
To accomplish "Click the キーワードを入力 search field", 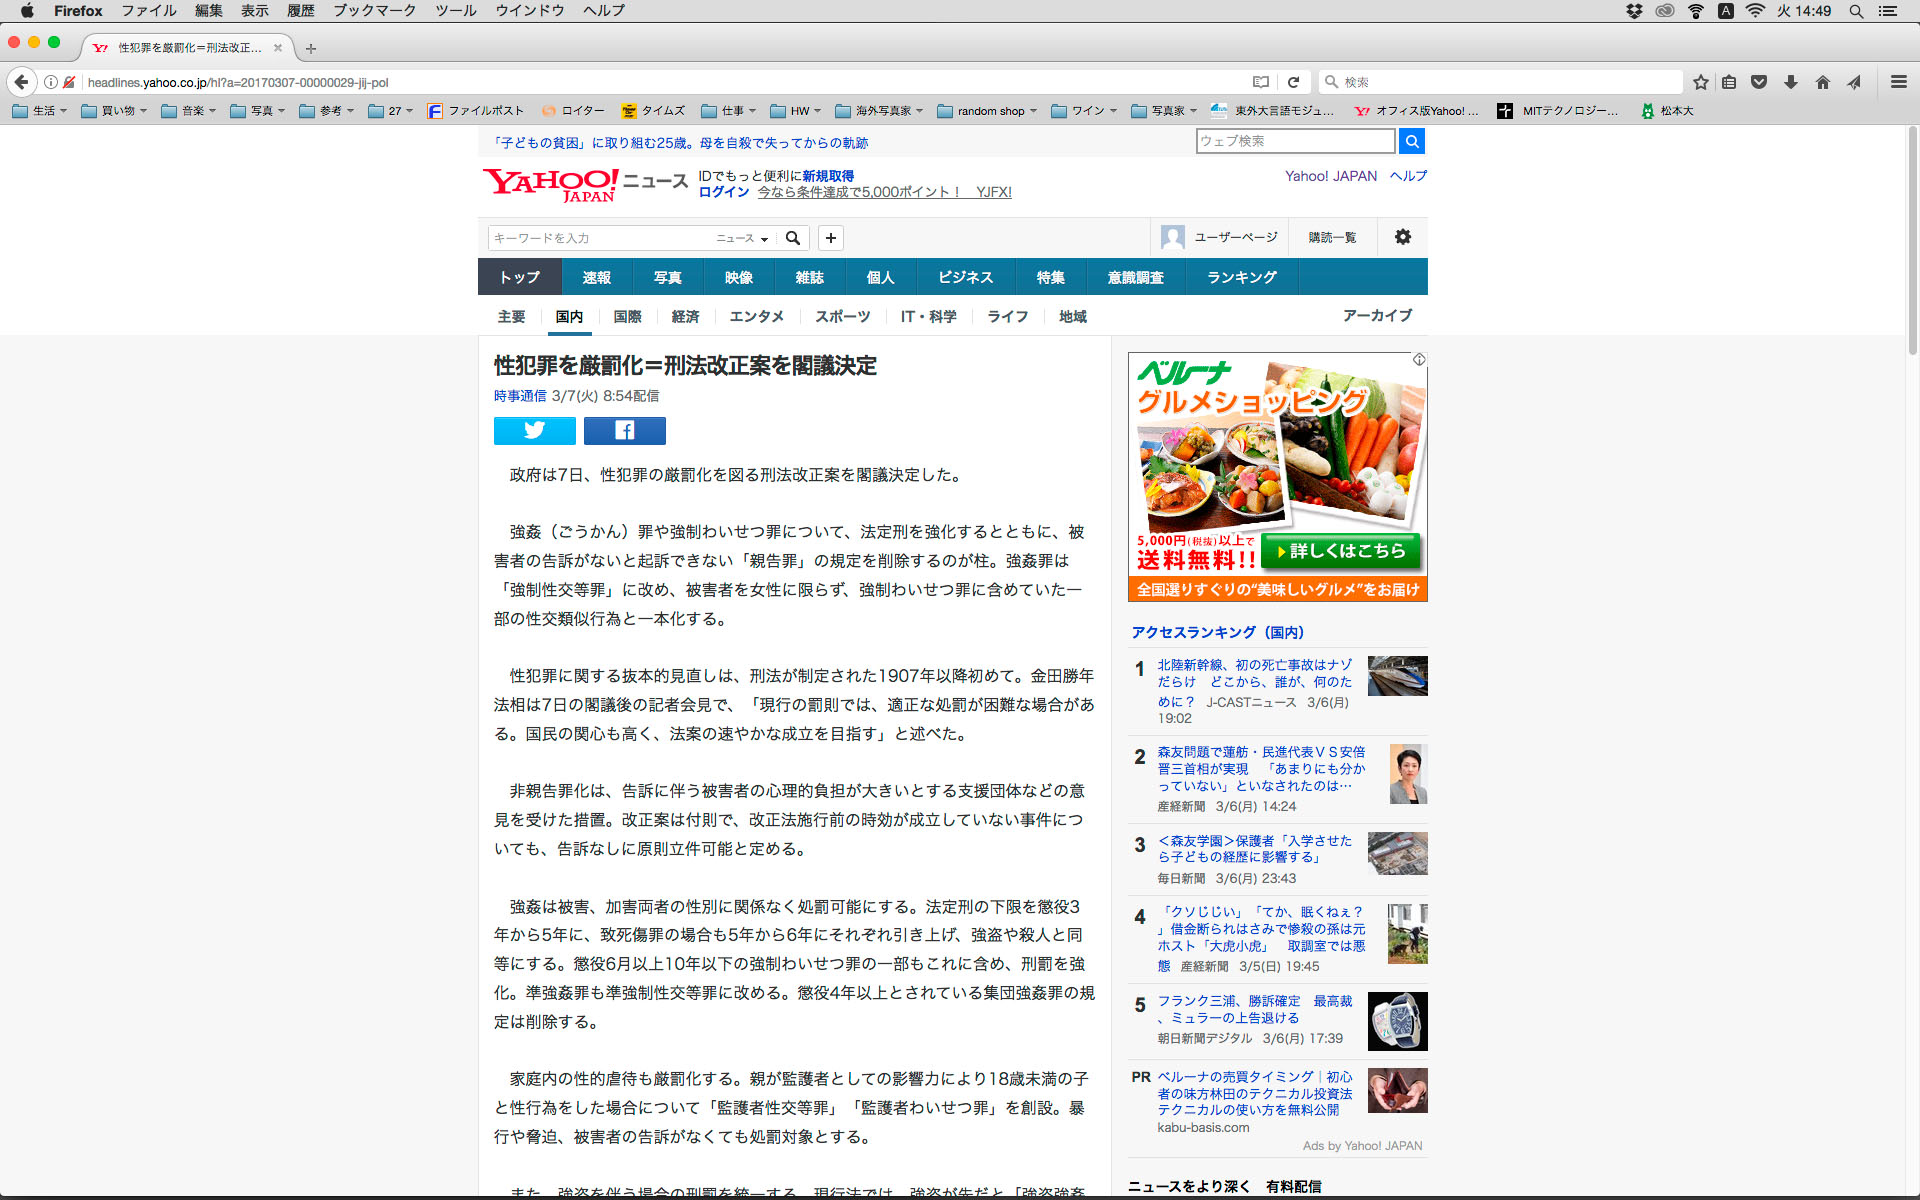I will (x=600, y=238).
